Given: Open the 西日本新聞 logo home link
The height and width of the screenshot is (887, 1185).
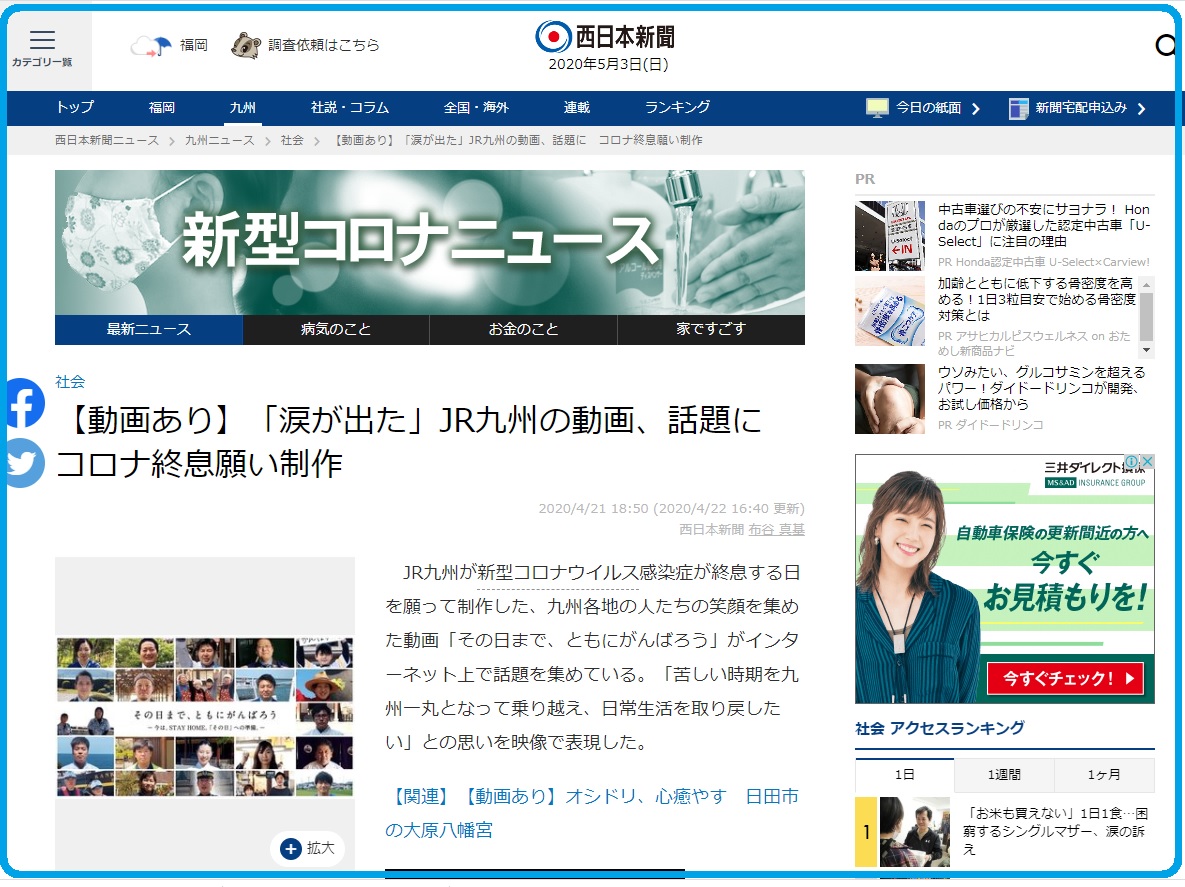Looking at the screenshot, I should (x=605, y=36).
